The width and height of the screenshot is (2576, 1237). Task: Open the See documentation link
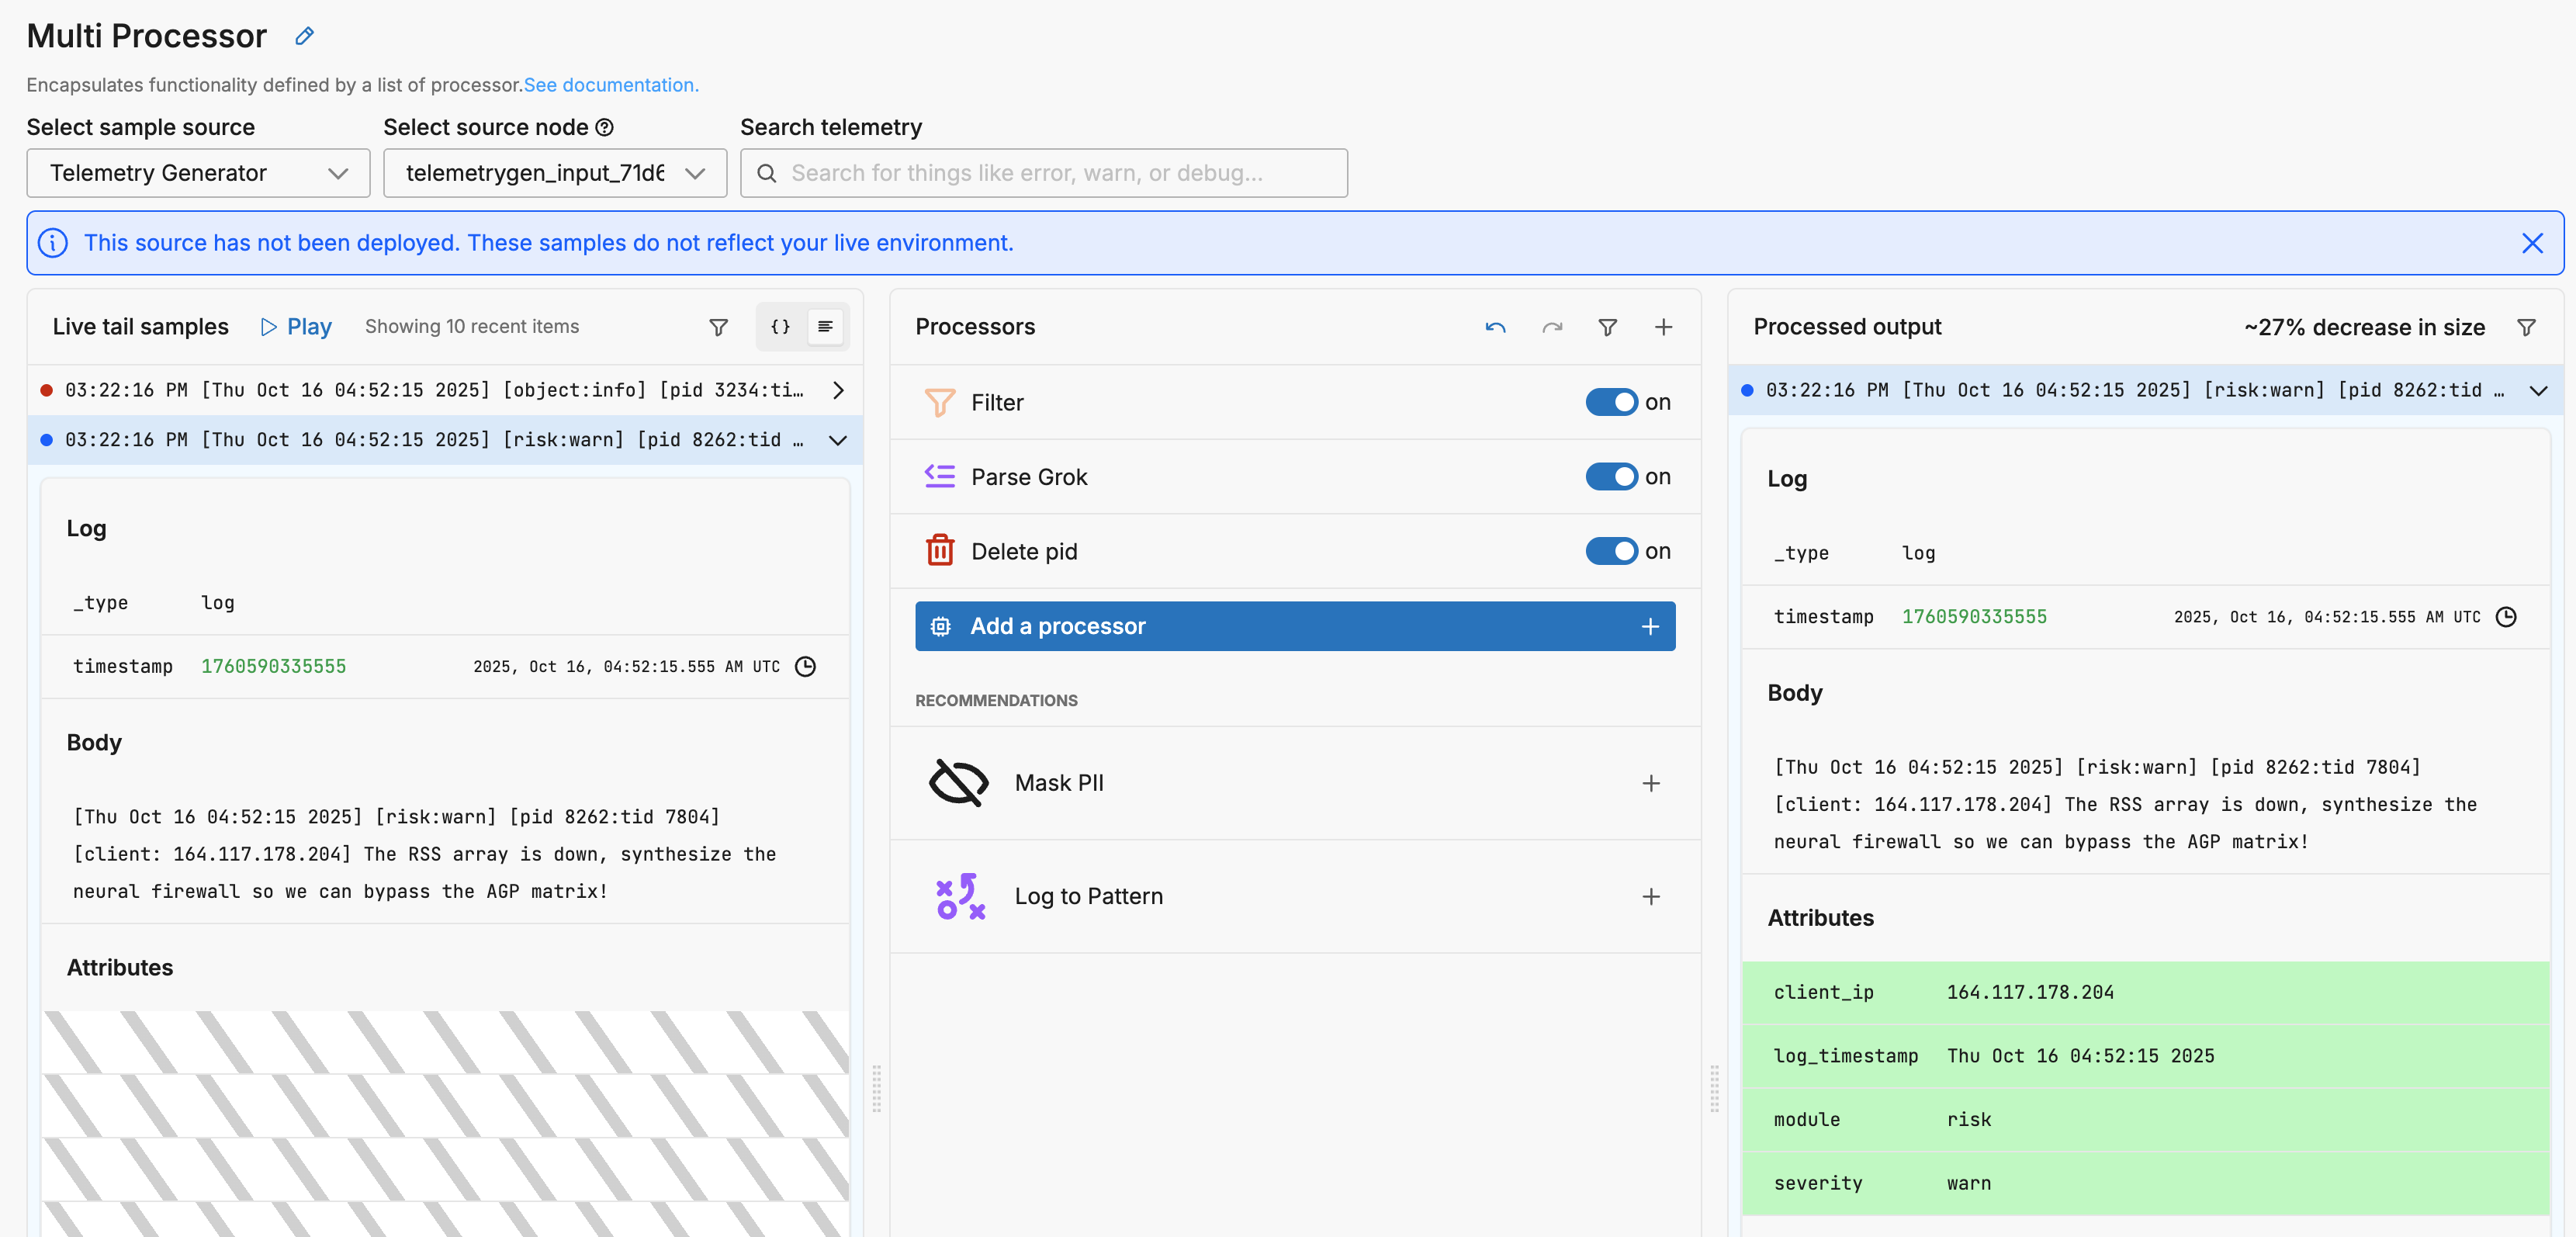pos(611,85)
